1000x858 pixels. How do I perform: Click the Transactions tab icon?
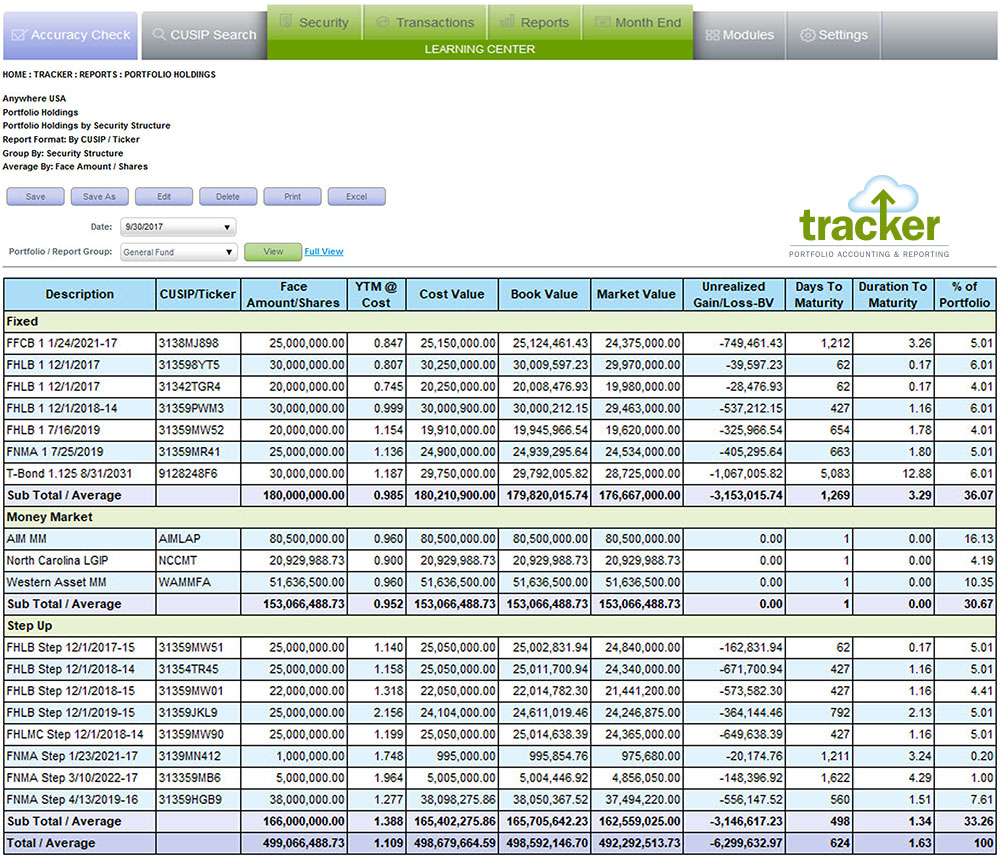[x=382, y=21]
